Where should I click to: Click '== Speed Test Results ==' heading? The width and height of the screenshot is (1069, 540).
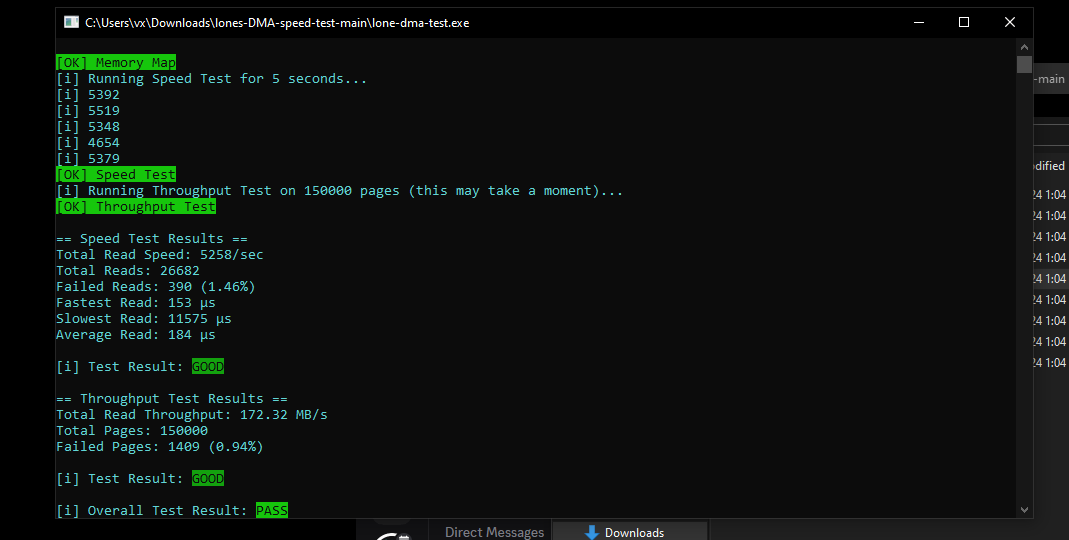click(x=152, y=239)
